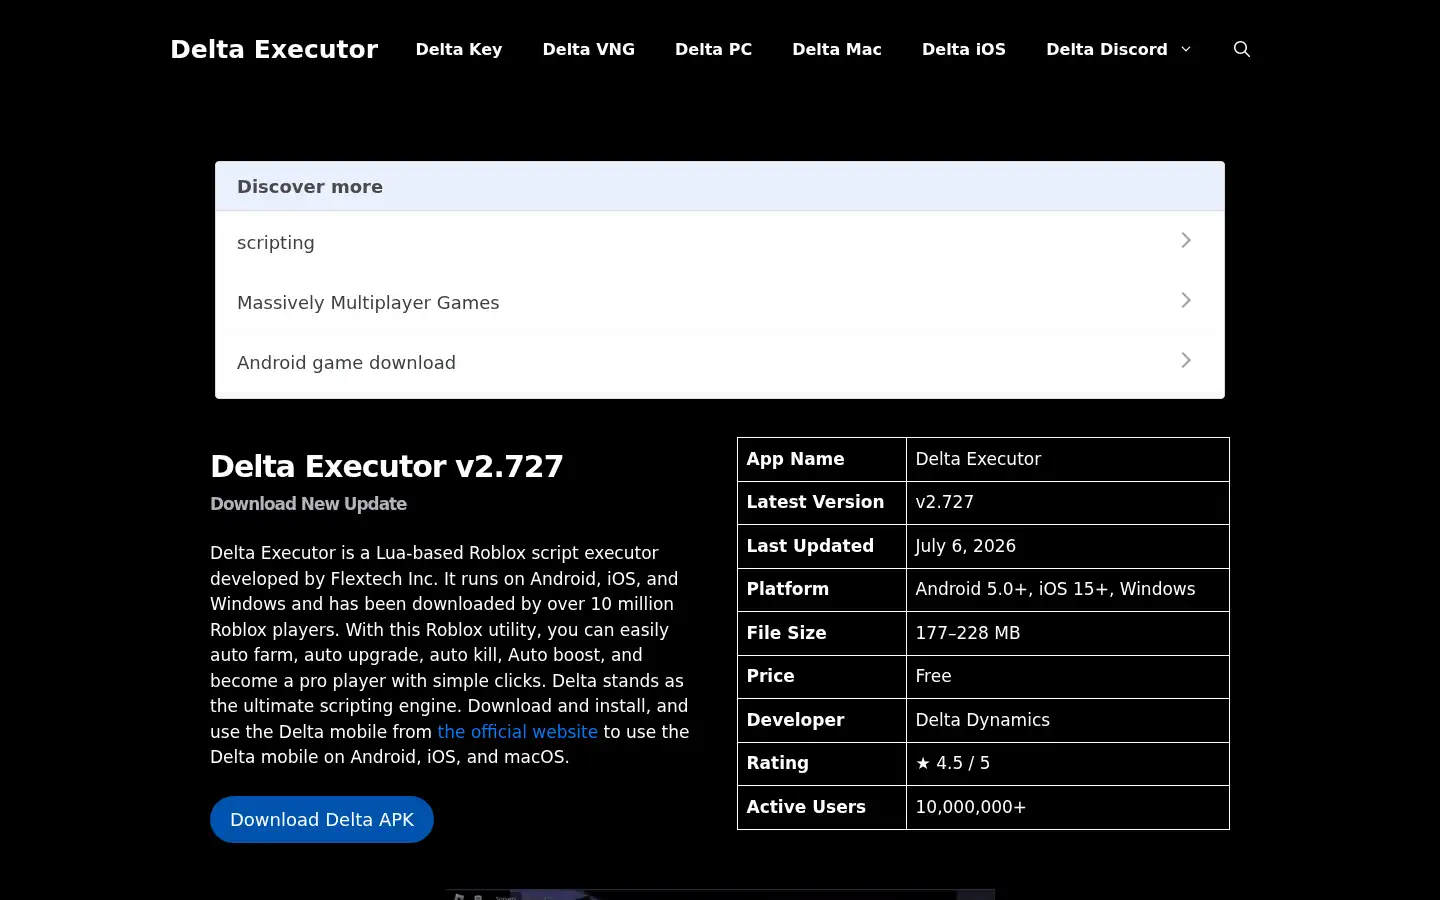Click the chevron beside Android game download
The height and width of the screenshot is (900, 1440).
click(1186, 361)
